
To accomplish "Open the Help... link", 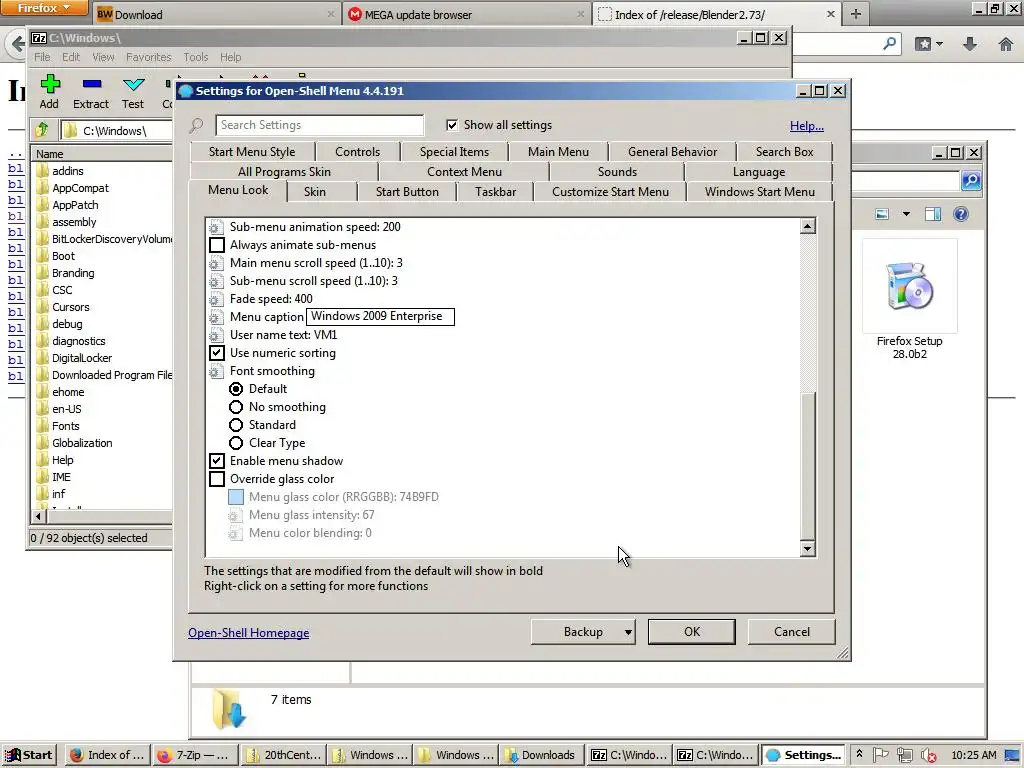I will (x=807, y=125).
